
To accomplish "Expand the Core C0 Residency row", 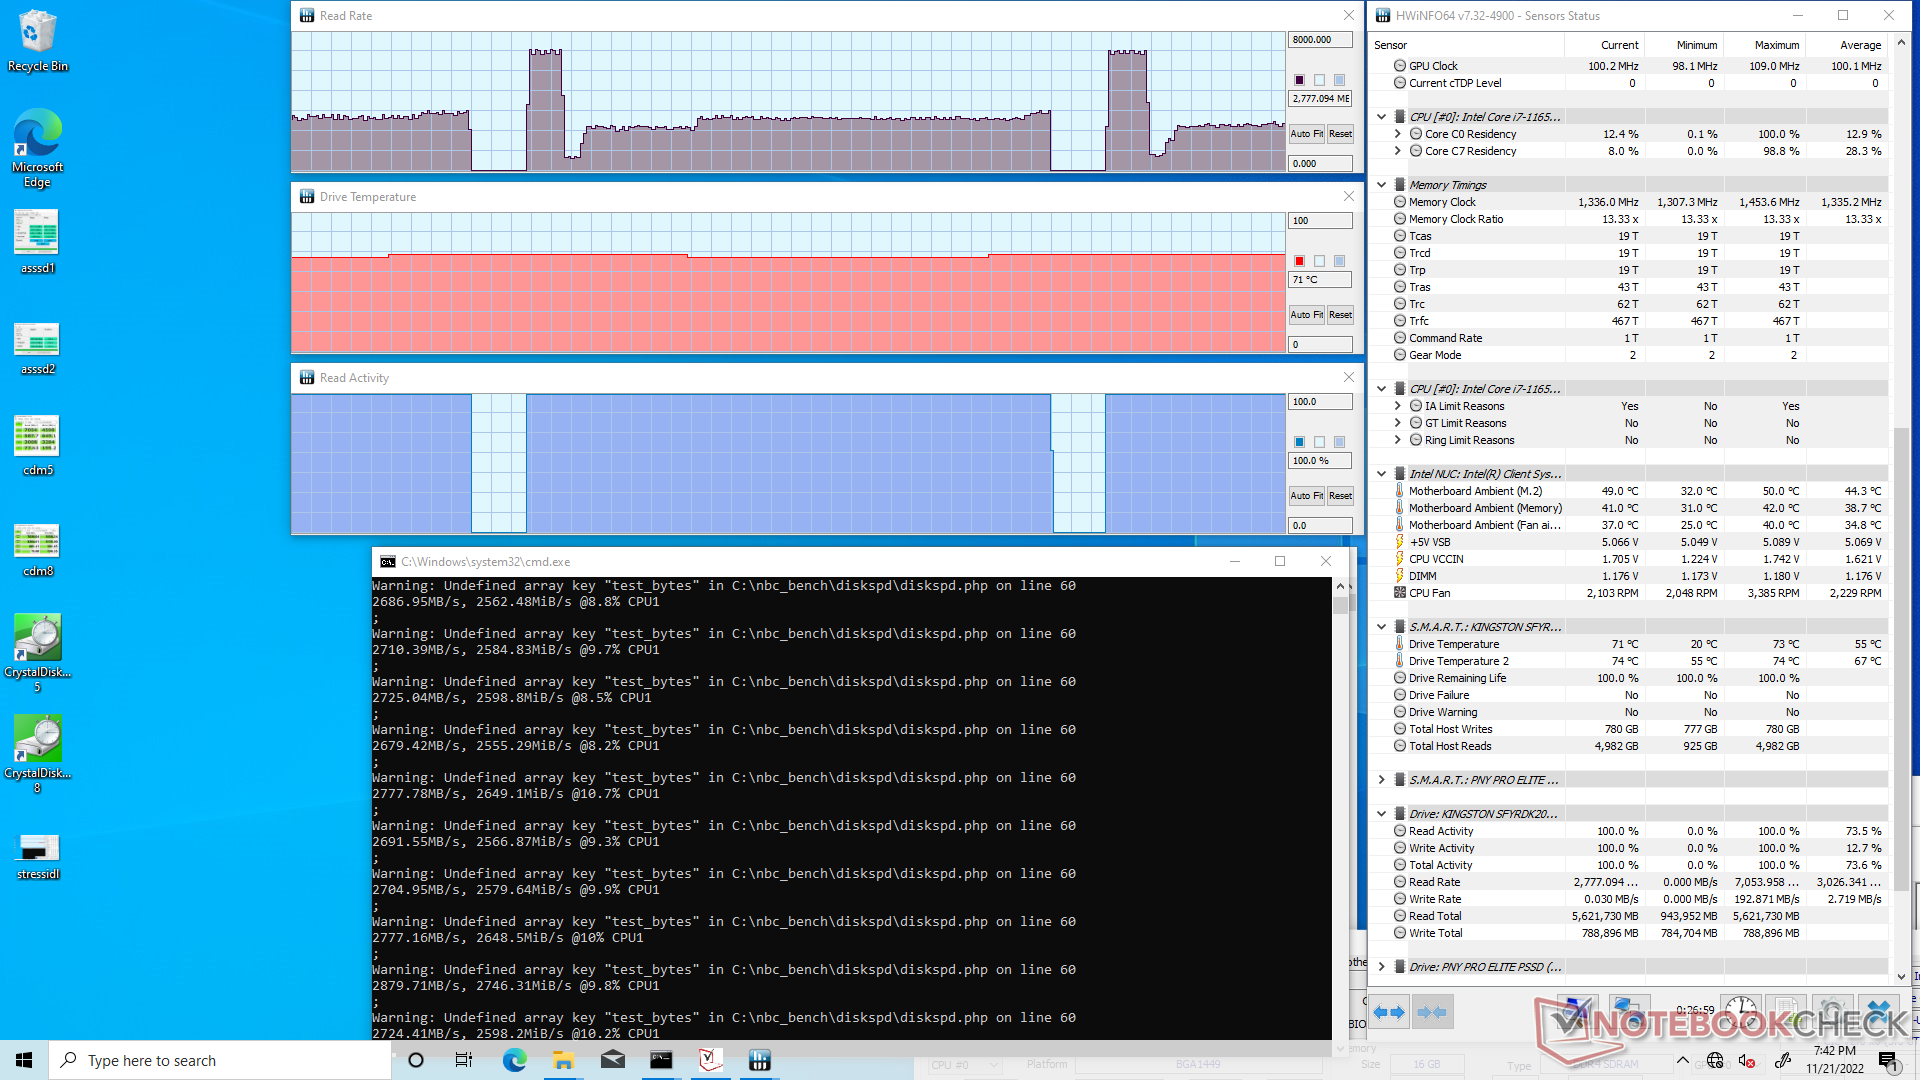I will click(1397, 134).
